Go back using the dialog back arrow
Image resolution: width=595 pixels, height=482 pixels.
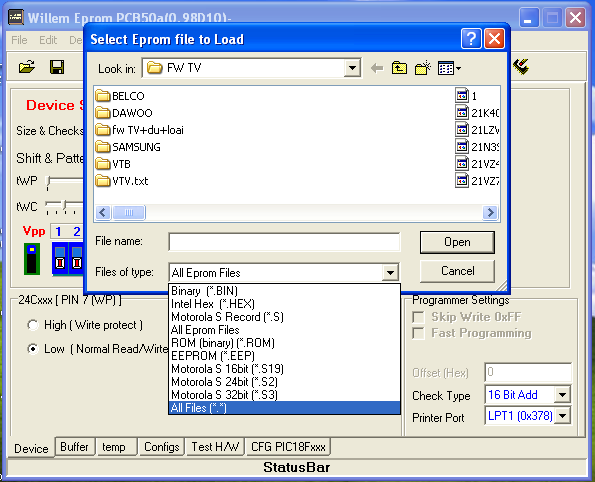click(x=377, y=68)
